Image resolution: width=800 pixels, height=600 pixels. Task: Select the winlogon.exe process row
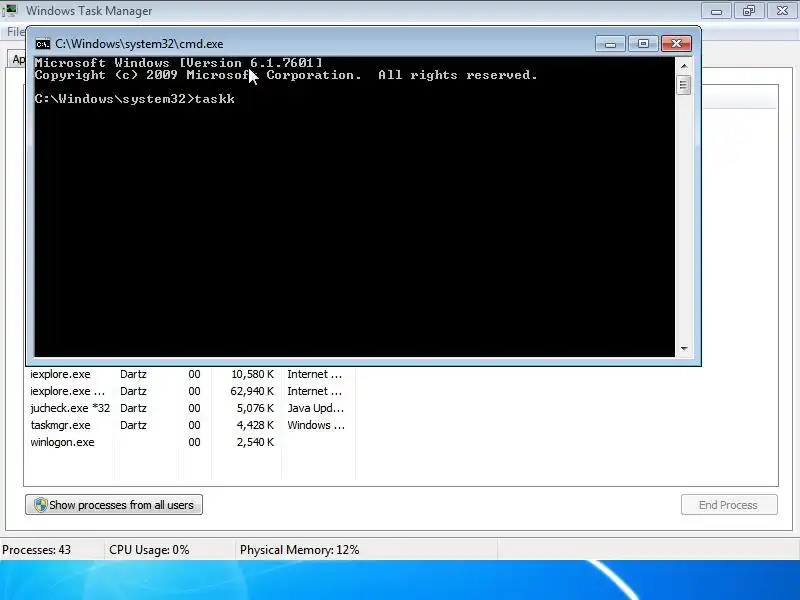point(189,442)
